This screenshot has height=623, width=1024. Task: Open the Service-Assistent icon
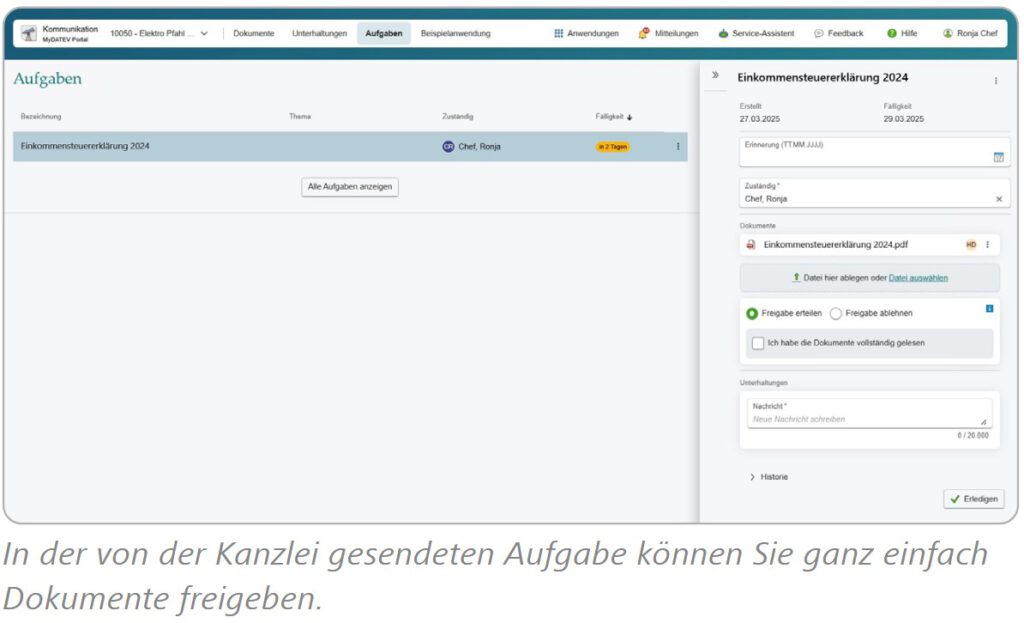pyautogui.click(x=722, y=33)
